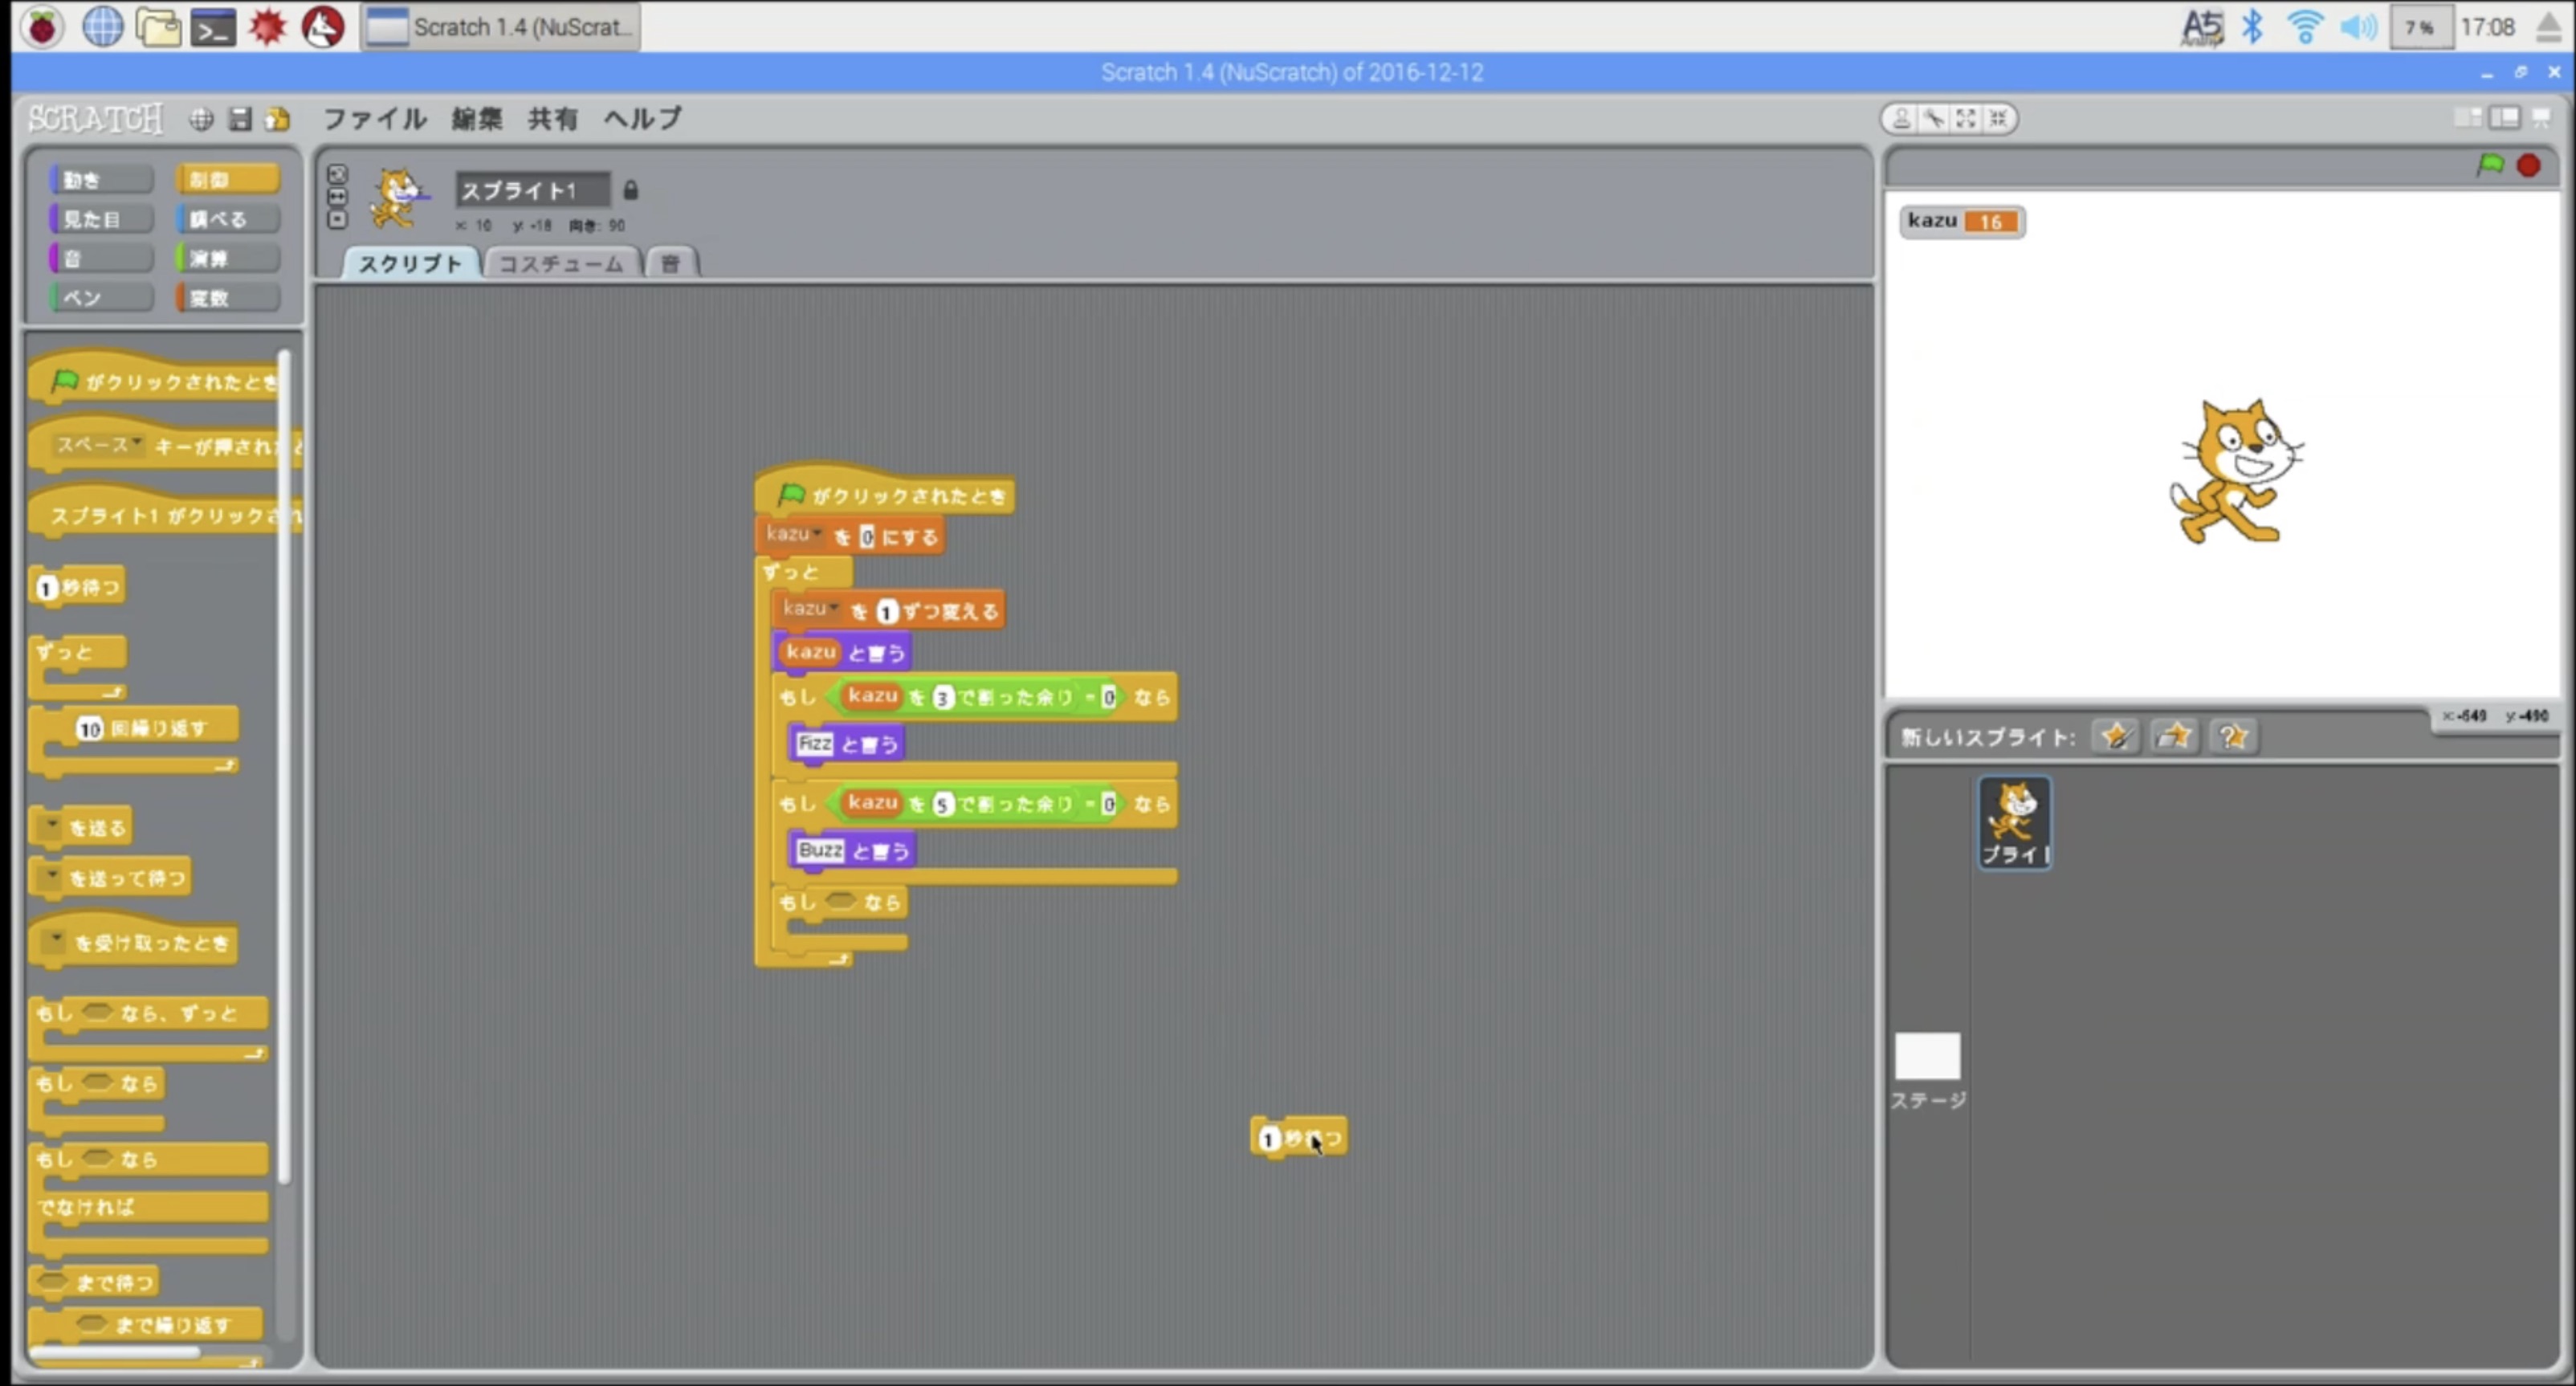Select the 見た目 (Looks) block category

(101, 219)
